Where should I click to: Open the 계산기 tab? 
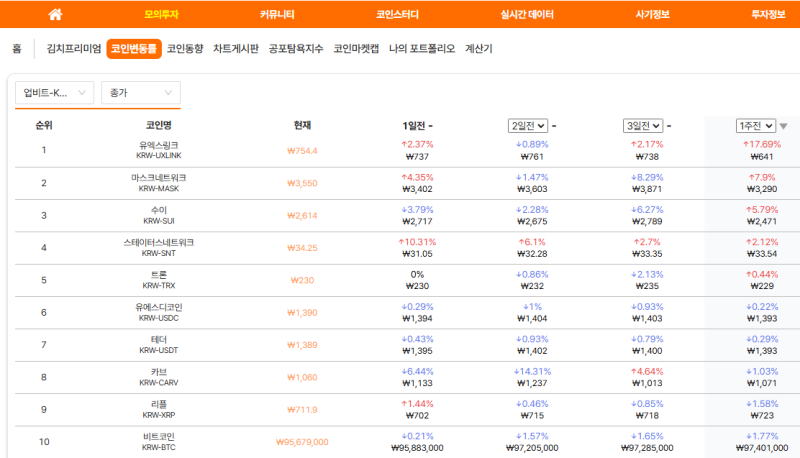pyautogui.click(x=479, y=48)
